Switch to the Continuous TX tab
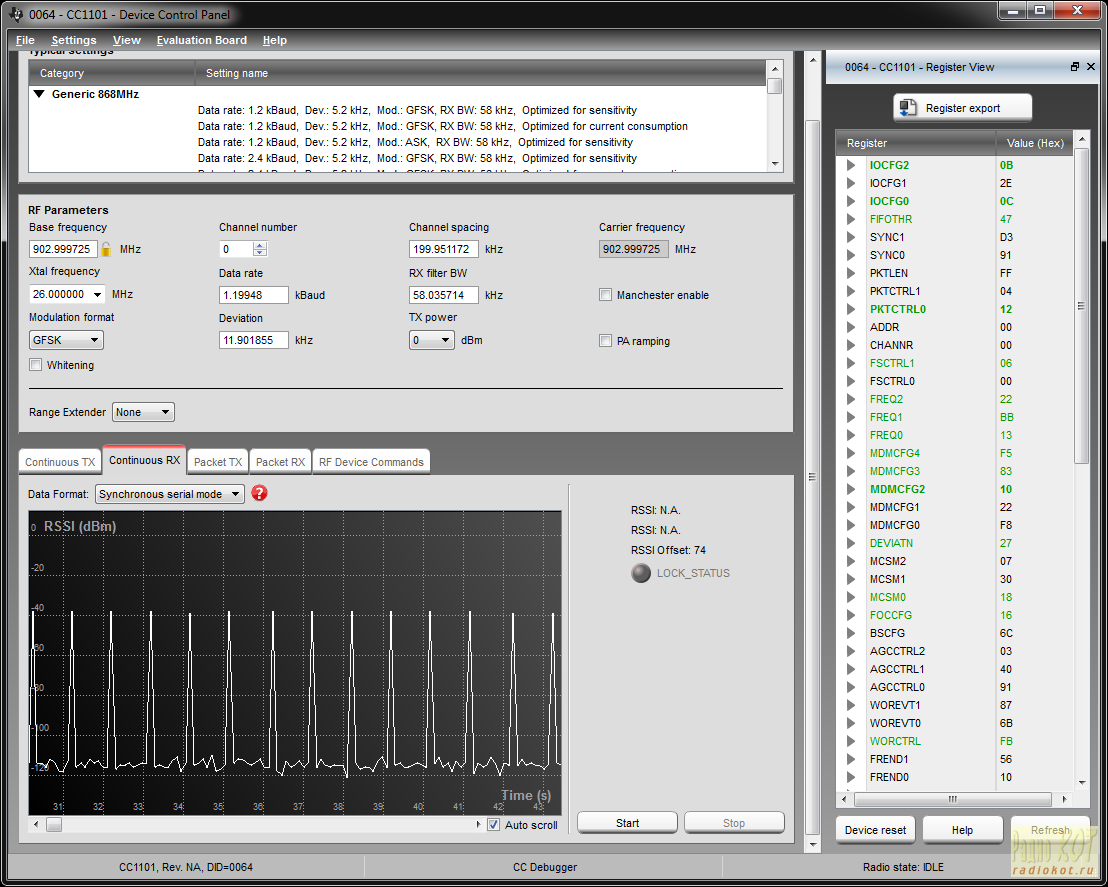1108x887 pixels. coord(60,462)
